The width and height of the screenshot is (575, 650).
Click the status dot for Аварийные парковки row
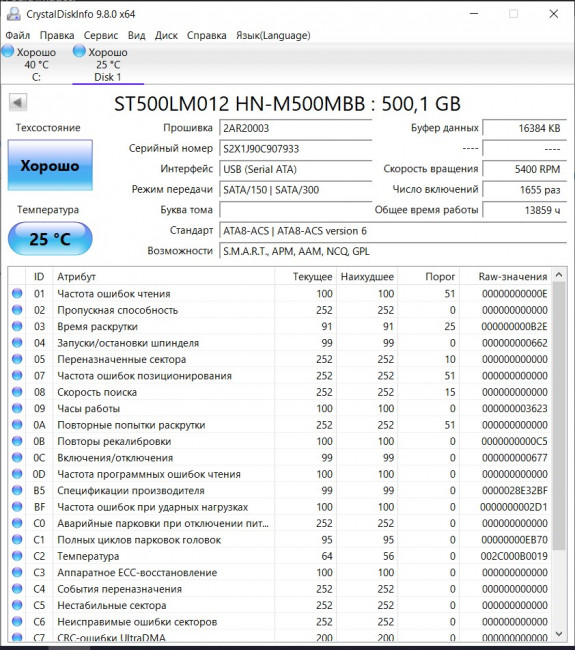click(x=17, y=523)
